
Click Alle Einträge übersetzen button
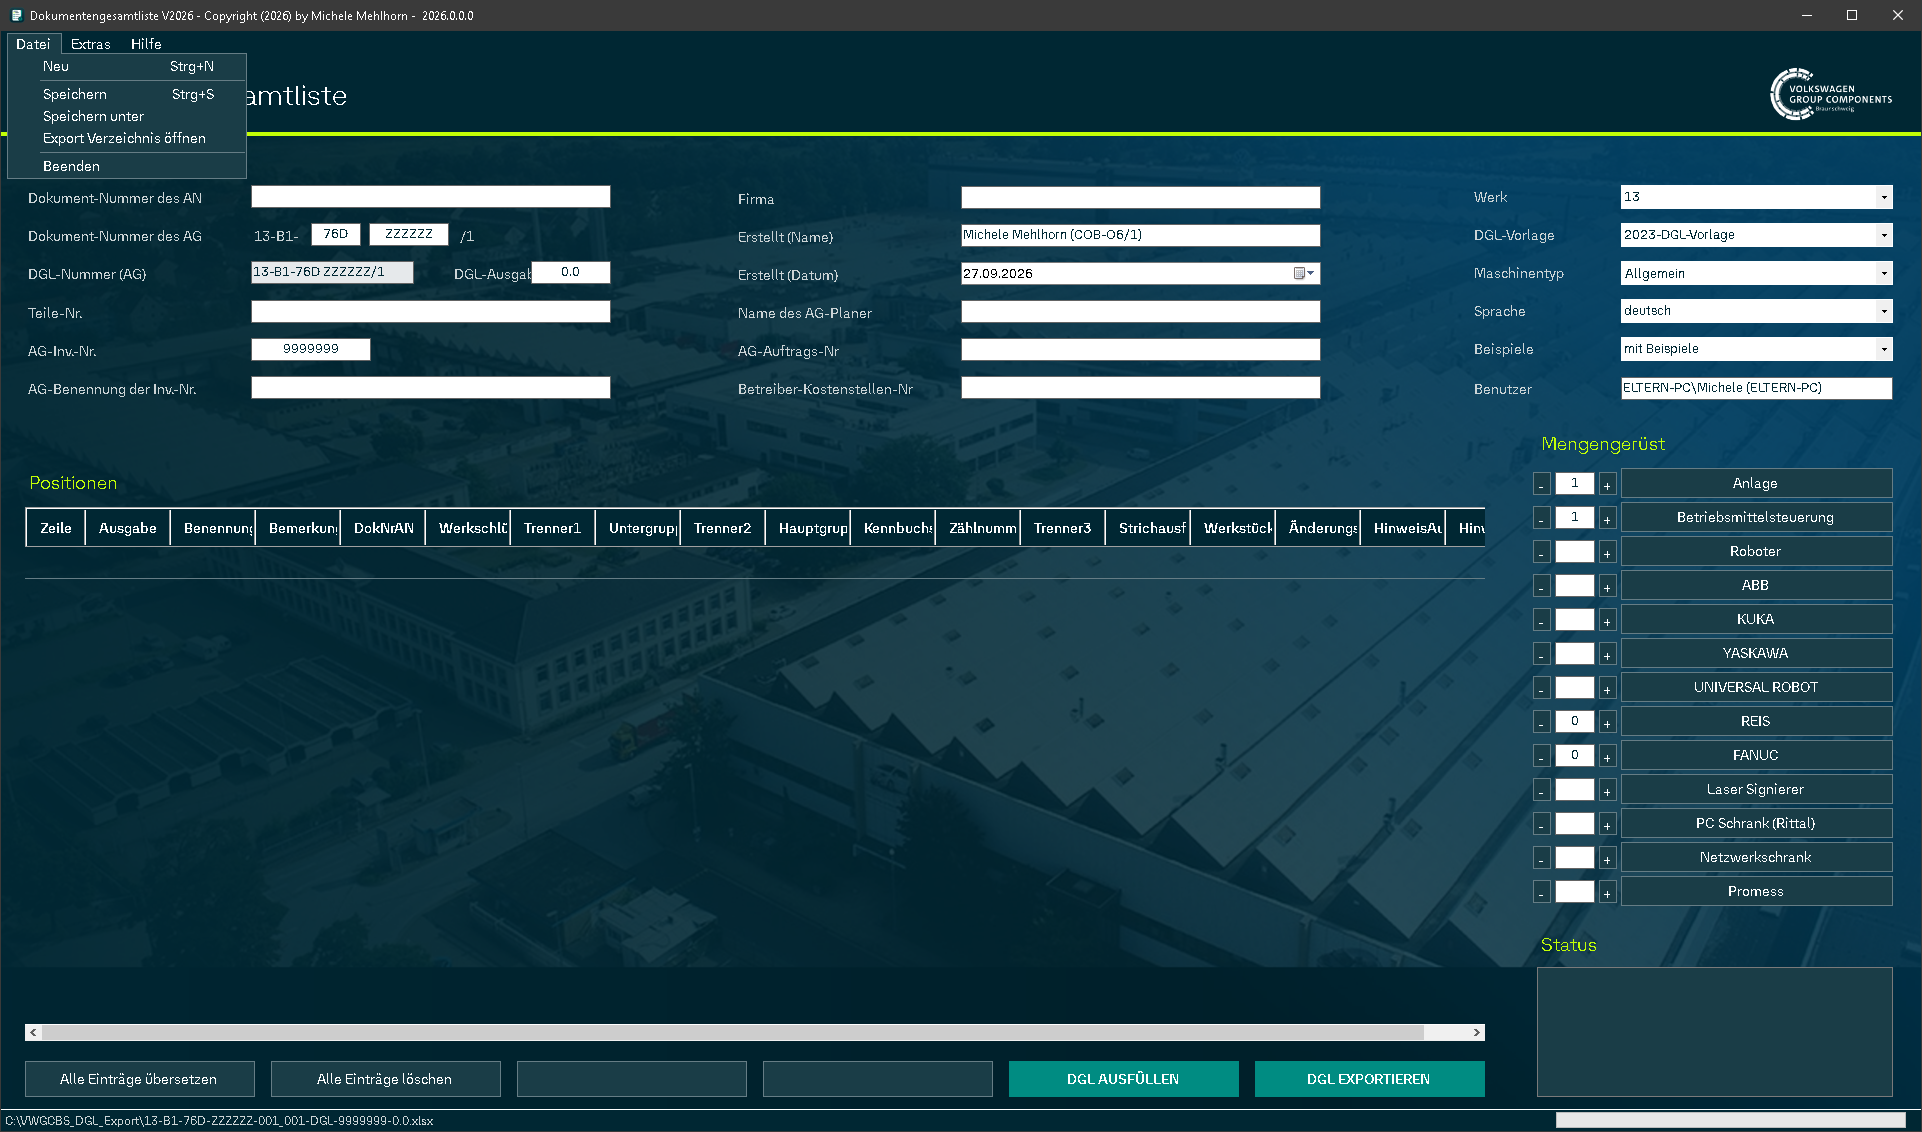coord(139,1079)
